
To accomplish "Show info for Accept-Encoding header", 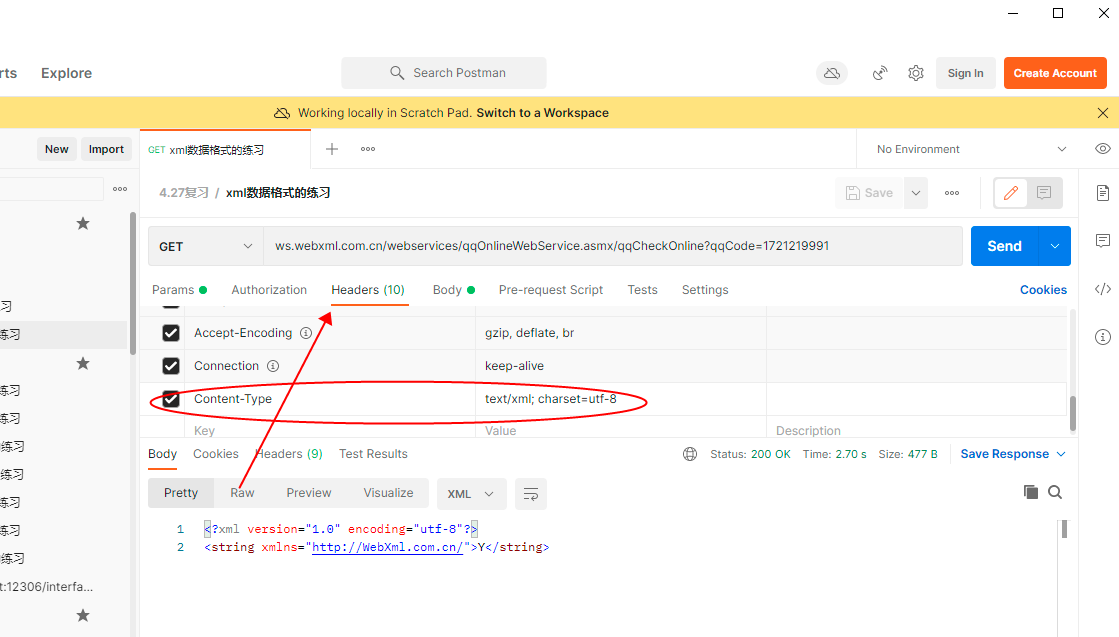I will (305, 333).
